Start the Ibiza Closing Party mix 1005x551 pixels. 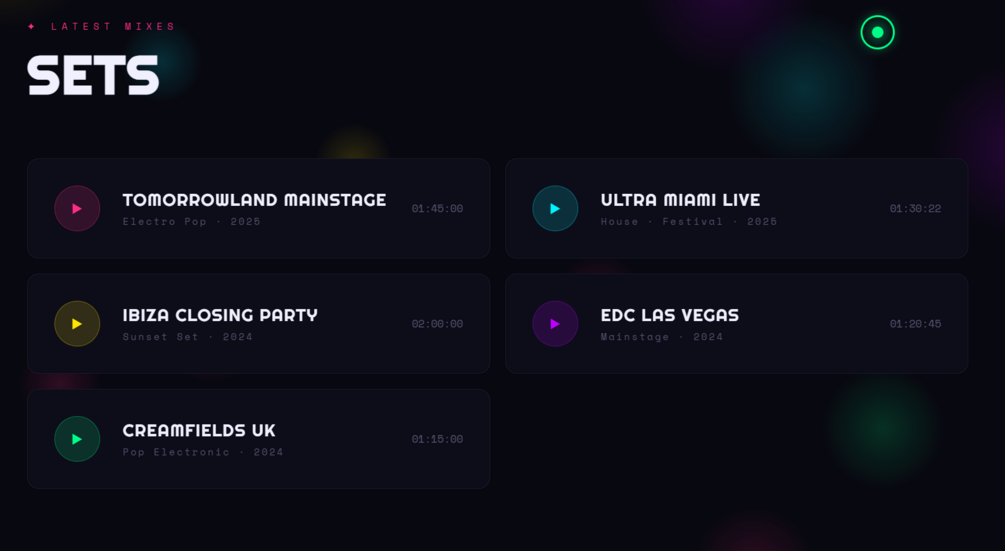77,324
